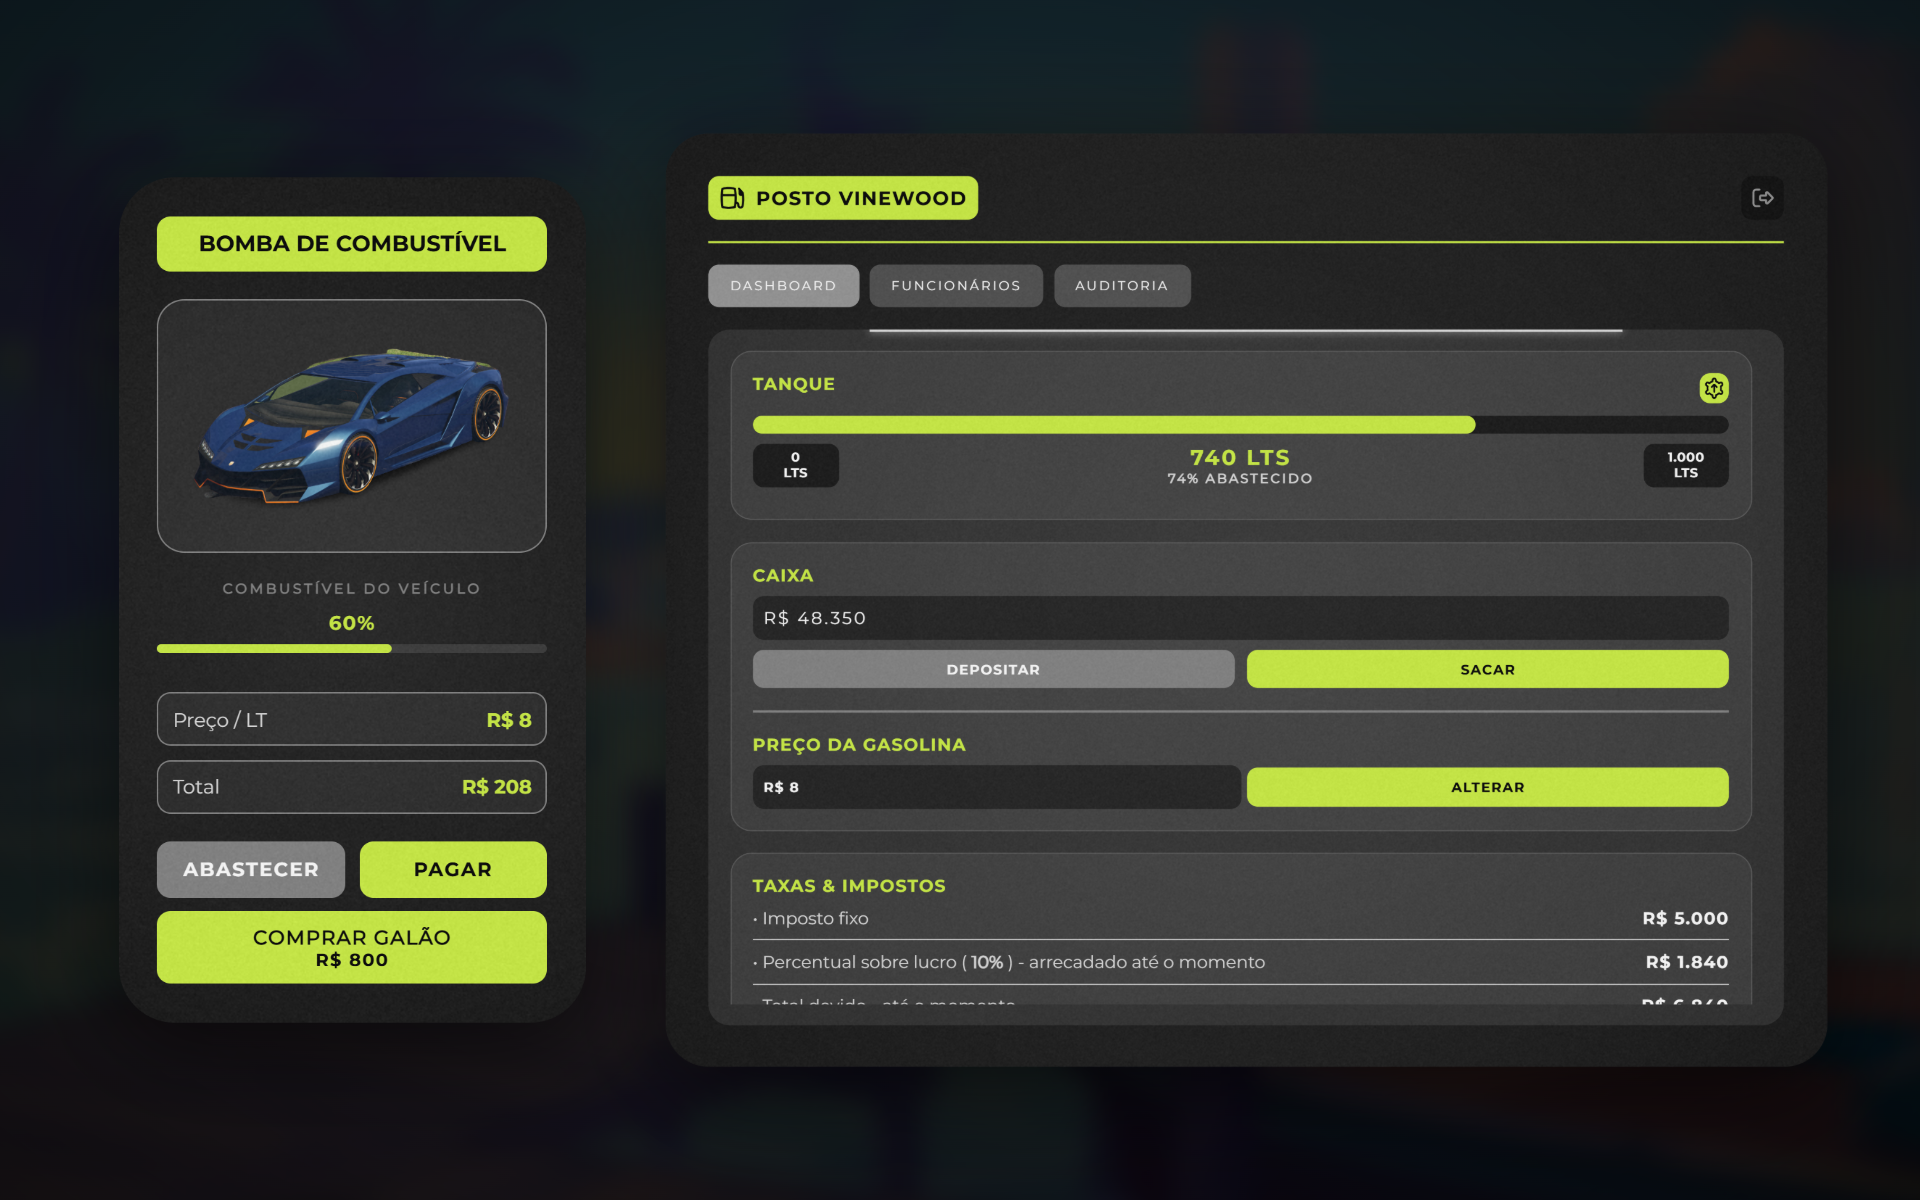Click the exit icon in panel header
Viewport: 1920px width, 1200px height.
[1762, 198]
